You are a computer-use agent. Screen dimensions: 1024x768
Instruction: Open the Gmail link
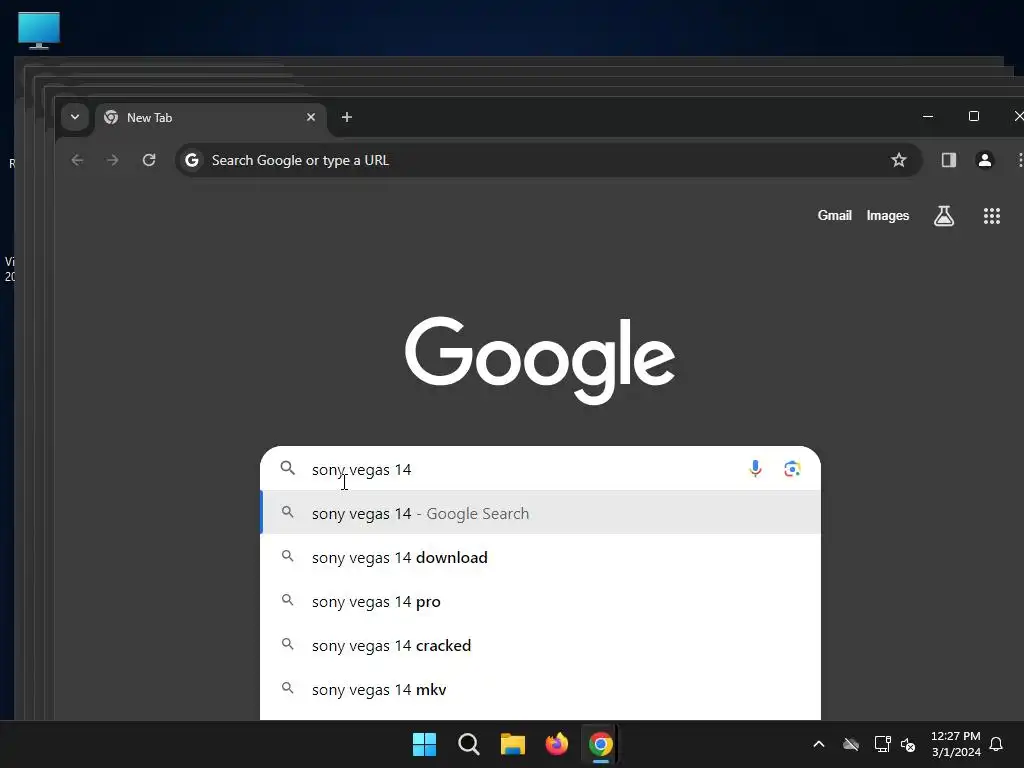pyautogui.click(x=835, y=216)
